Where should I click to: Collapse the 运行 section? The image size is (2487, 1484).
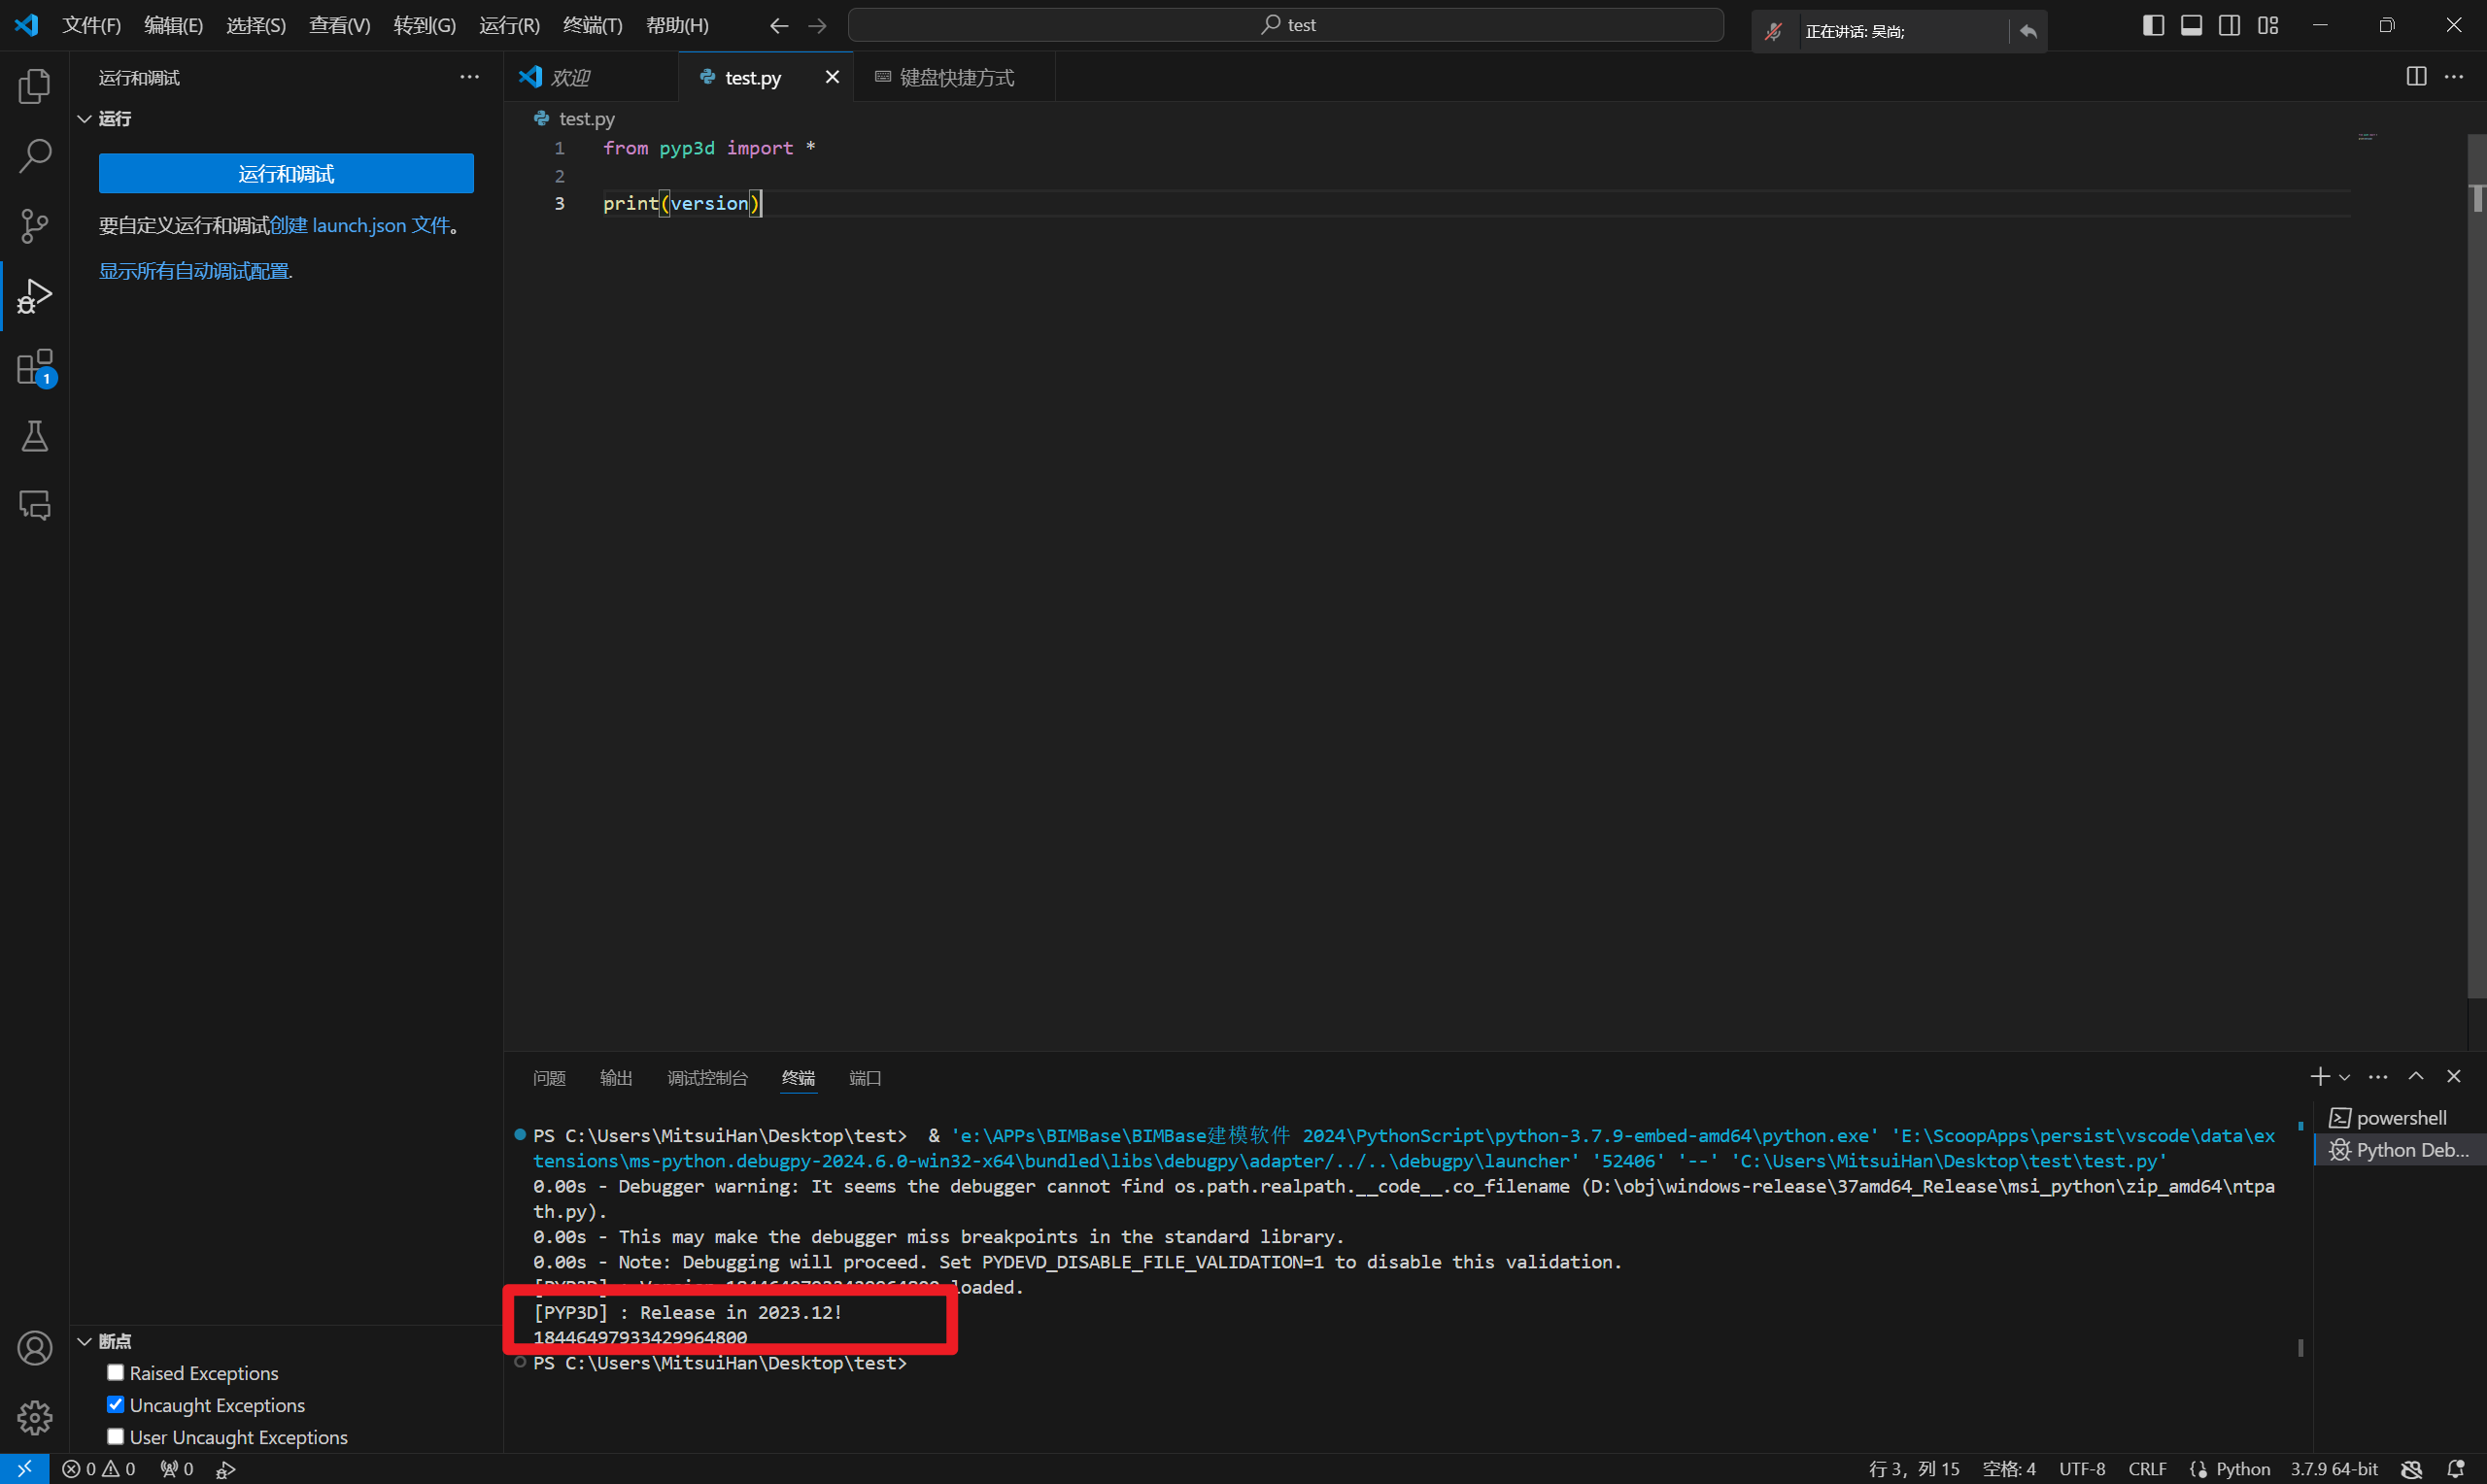pos(85,119)
